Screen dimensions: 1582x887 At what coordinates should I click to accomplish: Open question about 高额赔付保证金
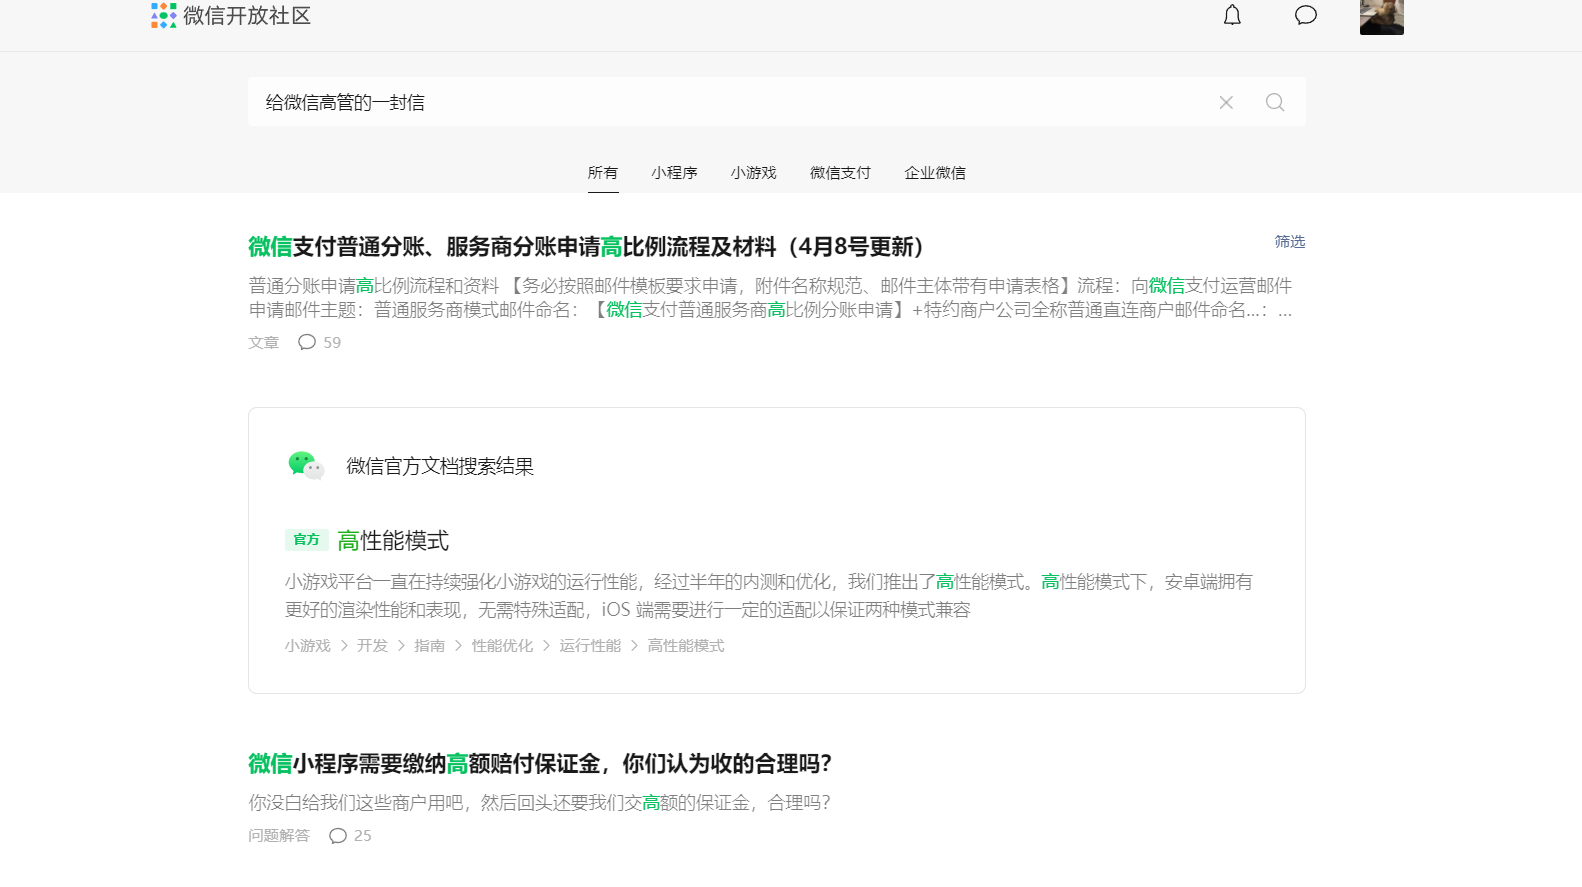pyautogui.click(x=540, y=764)
